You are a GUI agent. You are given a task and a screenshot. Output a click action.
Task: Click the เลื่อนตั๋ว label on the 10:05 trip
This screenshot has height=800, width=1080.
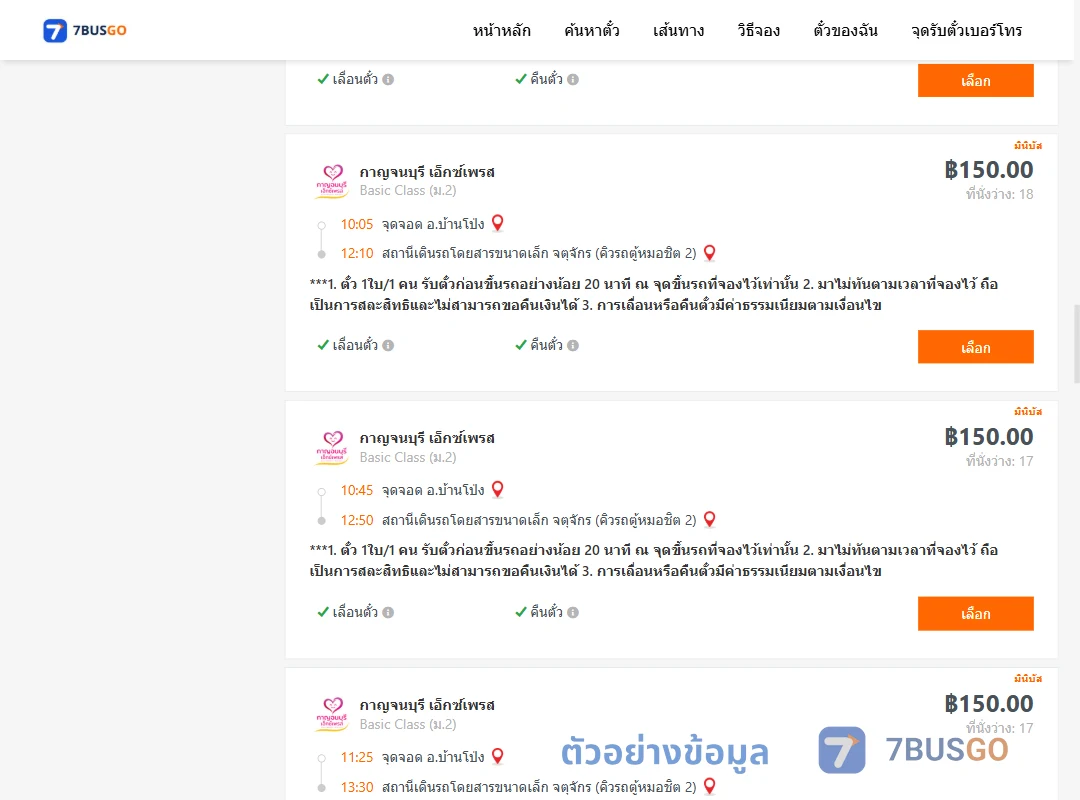tap(355, 345)
